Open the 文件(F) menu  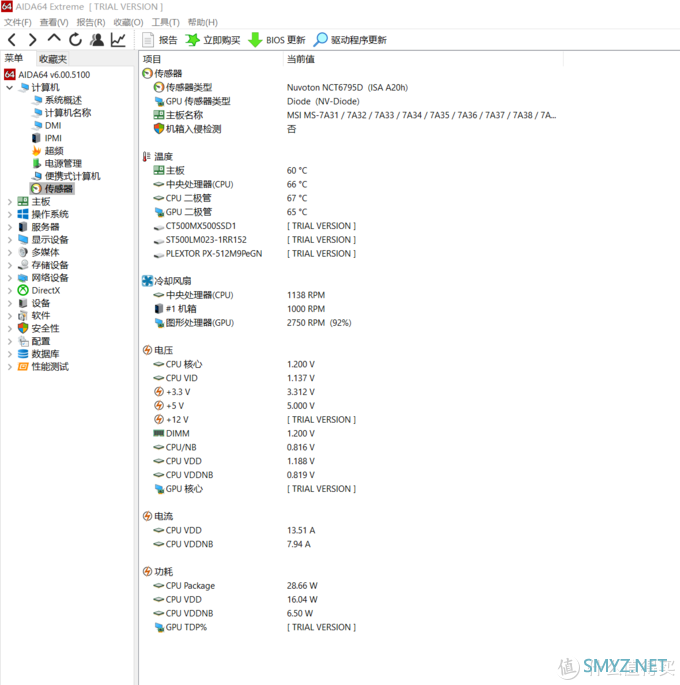(17, 22)
